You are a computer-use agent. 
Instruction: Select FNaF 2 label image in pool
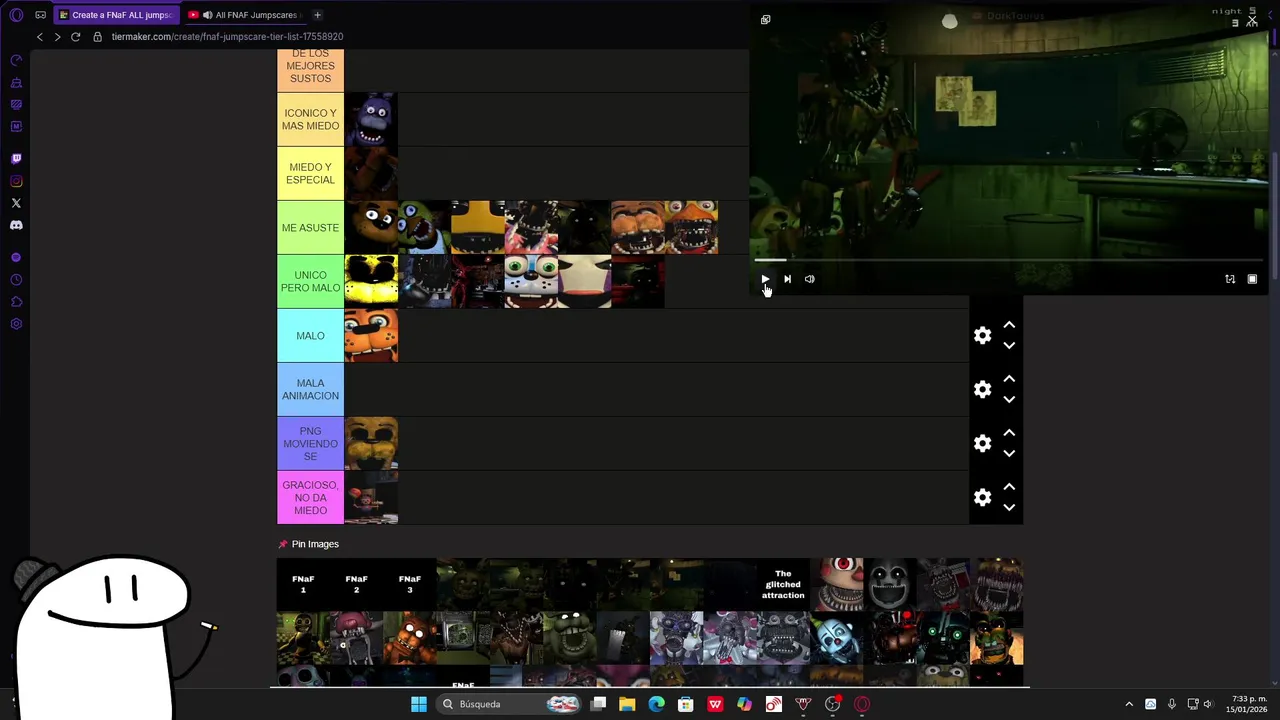tap(356, 584)
